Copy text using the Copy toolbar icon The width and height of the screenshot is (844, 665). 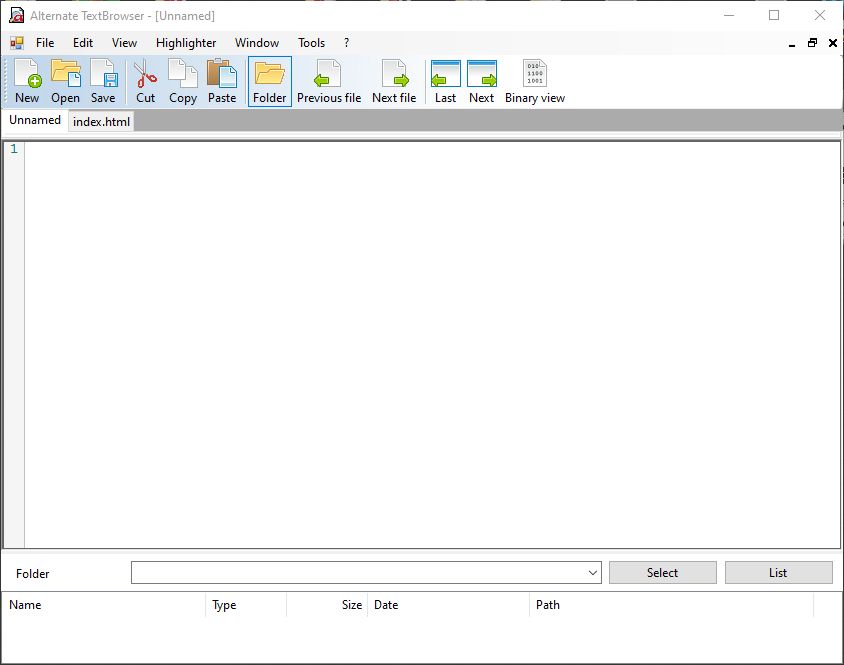point(182,80)
